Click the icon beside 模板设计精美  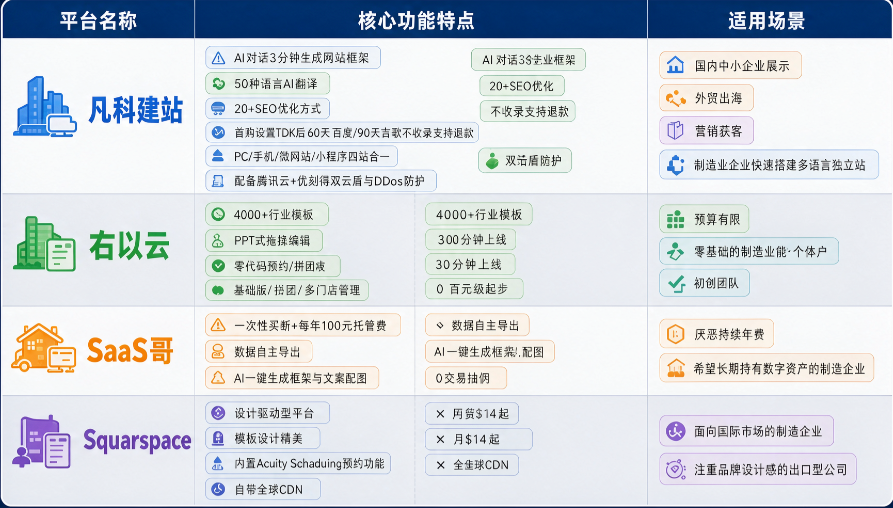click(x=218, y=438)
